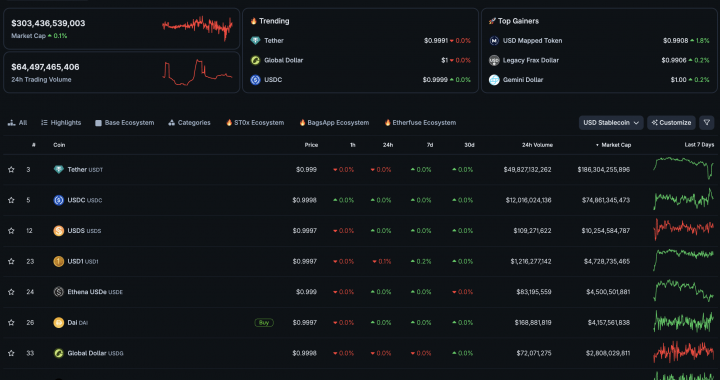
Task: Click the Ethena USDe coin icon
Action: coord(58,292)
